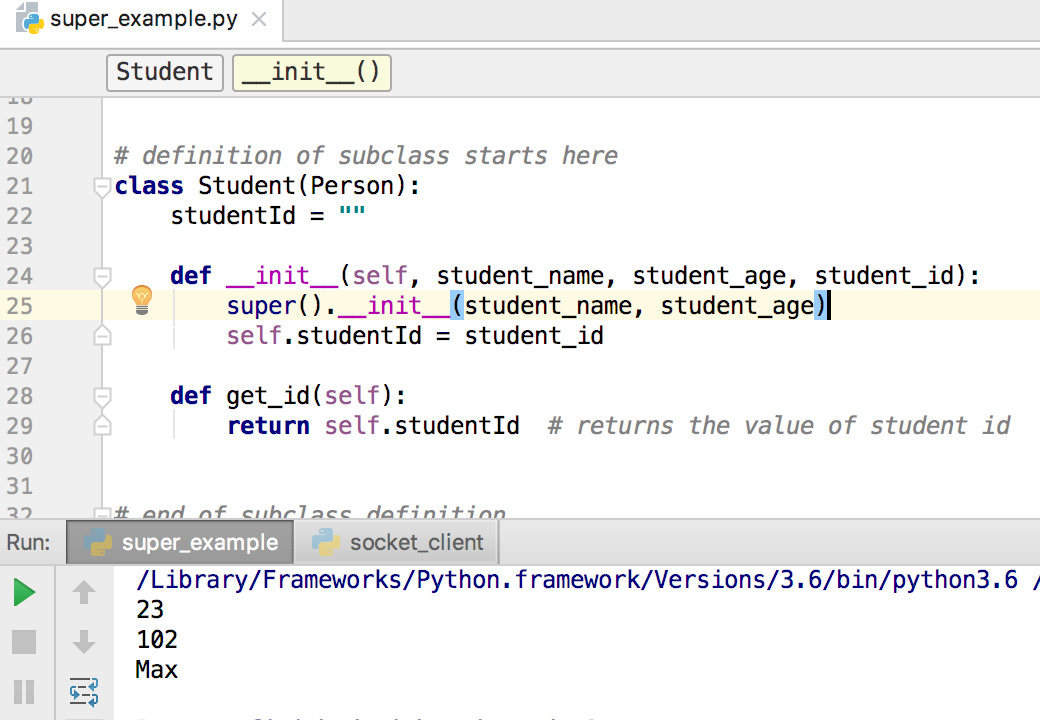Toggle soft-wrap in the run console
This screenshot has width=1040, height=720.
(x=84, y=691)
